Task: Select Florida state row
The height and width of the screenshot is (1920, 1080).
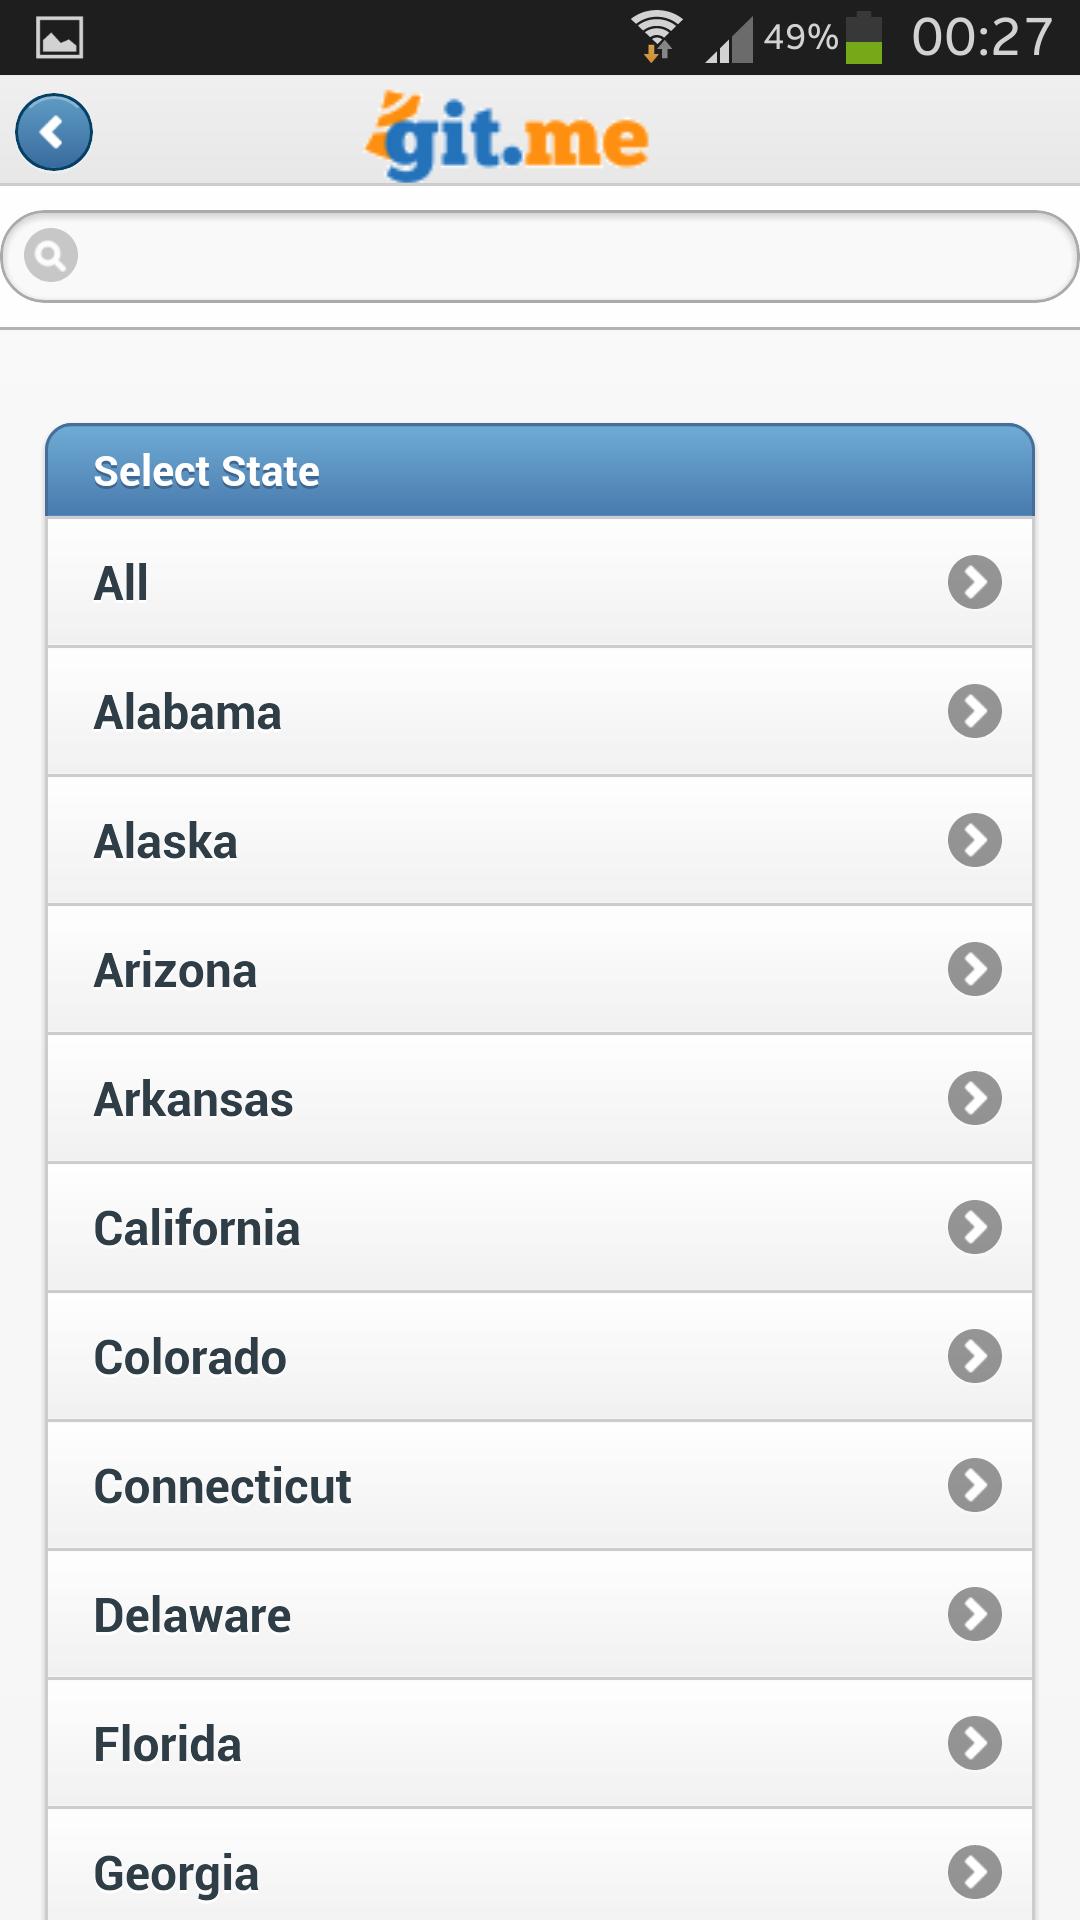Action: click(x=540, y=1744)
